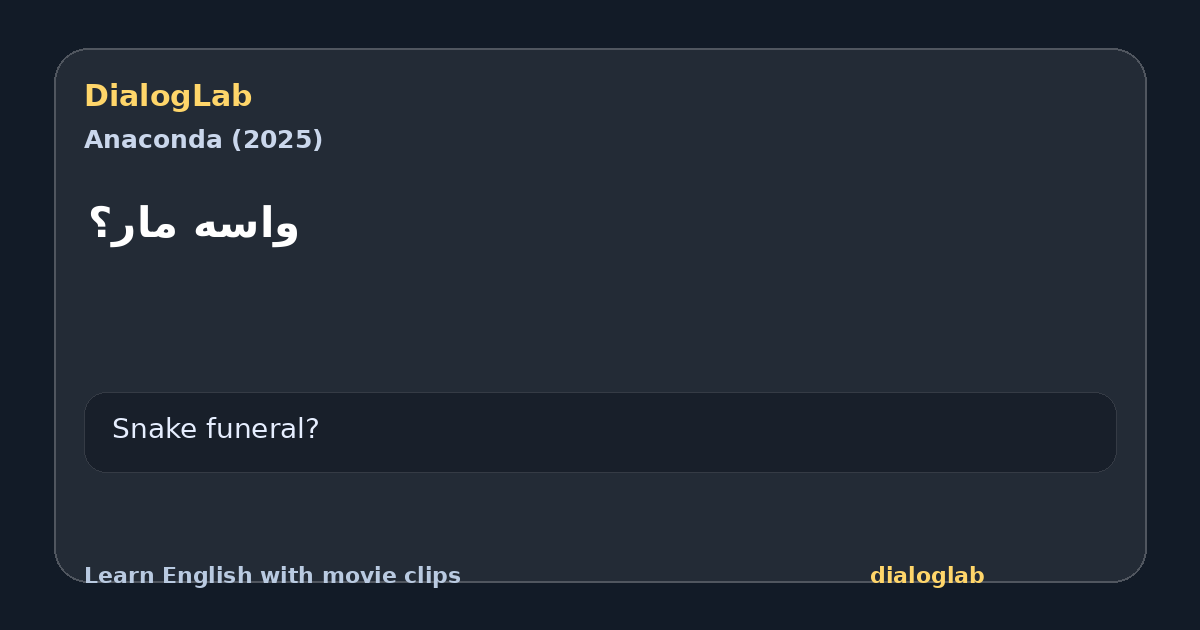Select the Persian phrase واسه مار؟
Viewport: 1200px width, 630px height.
point(193,224)
